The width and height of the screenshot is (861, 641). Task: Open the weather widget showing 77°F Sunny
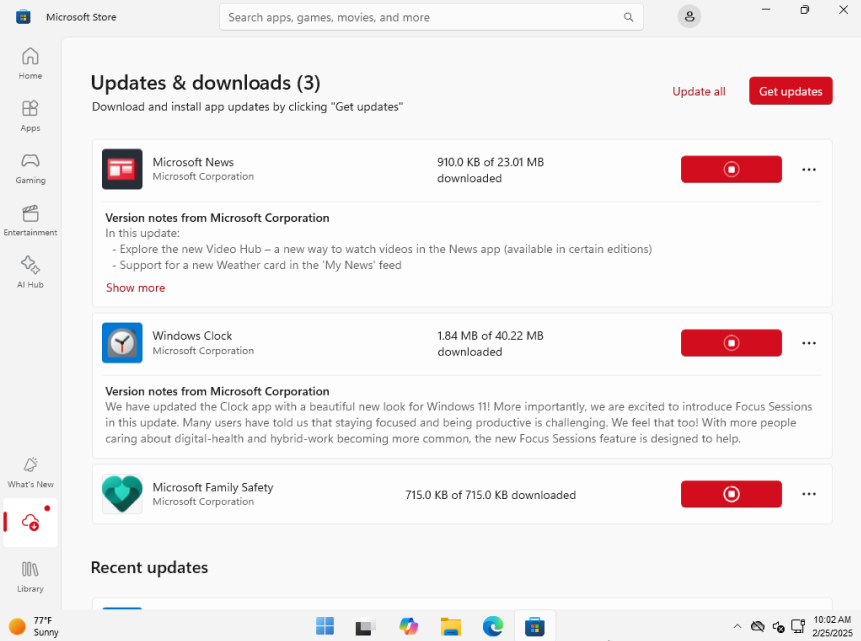click(x=33, y=626)
